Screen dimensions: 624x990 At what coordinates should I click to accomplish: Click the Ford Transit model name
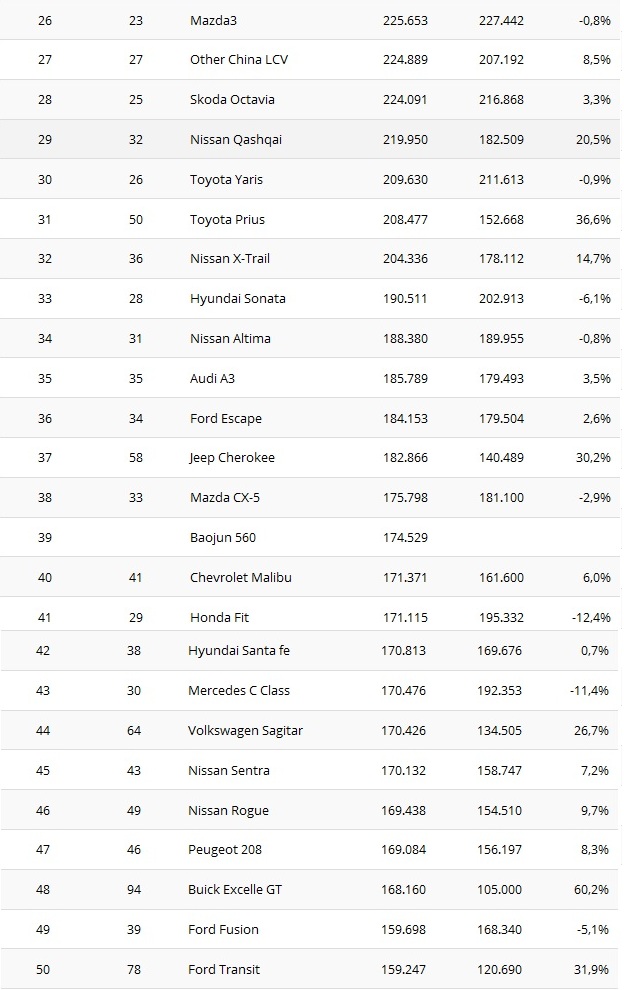click(x=223, y=969)
